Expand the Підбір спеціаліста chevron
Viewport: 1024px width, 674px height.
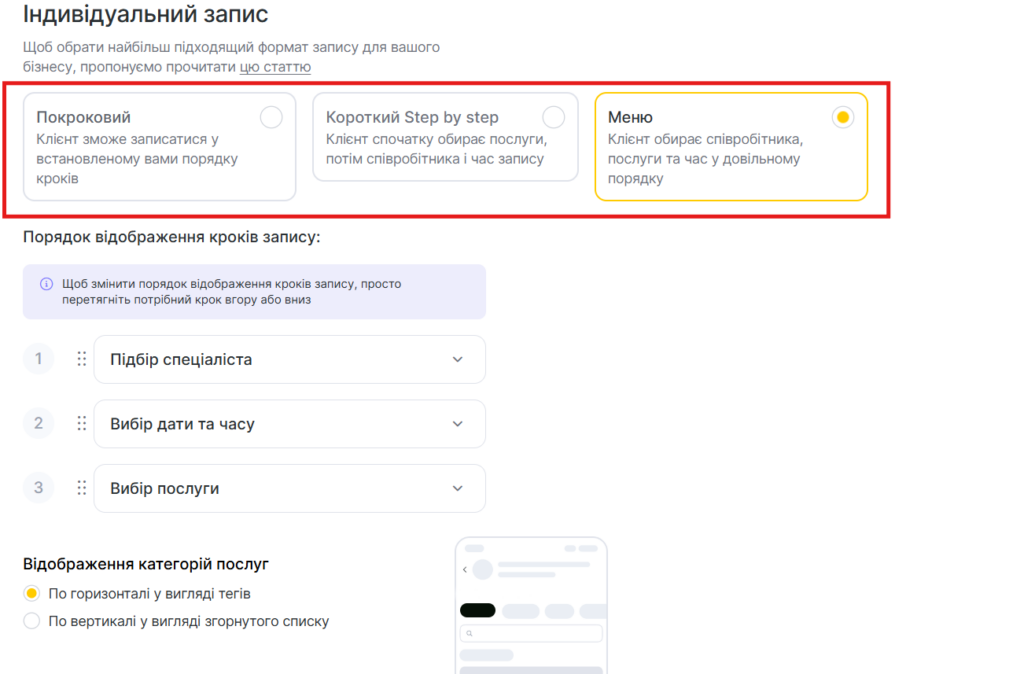[458, 359]
